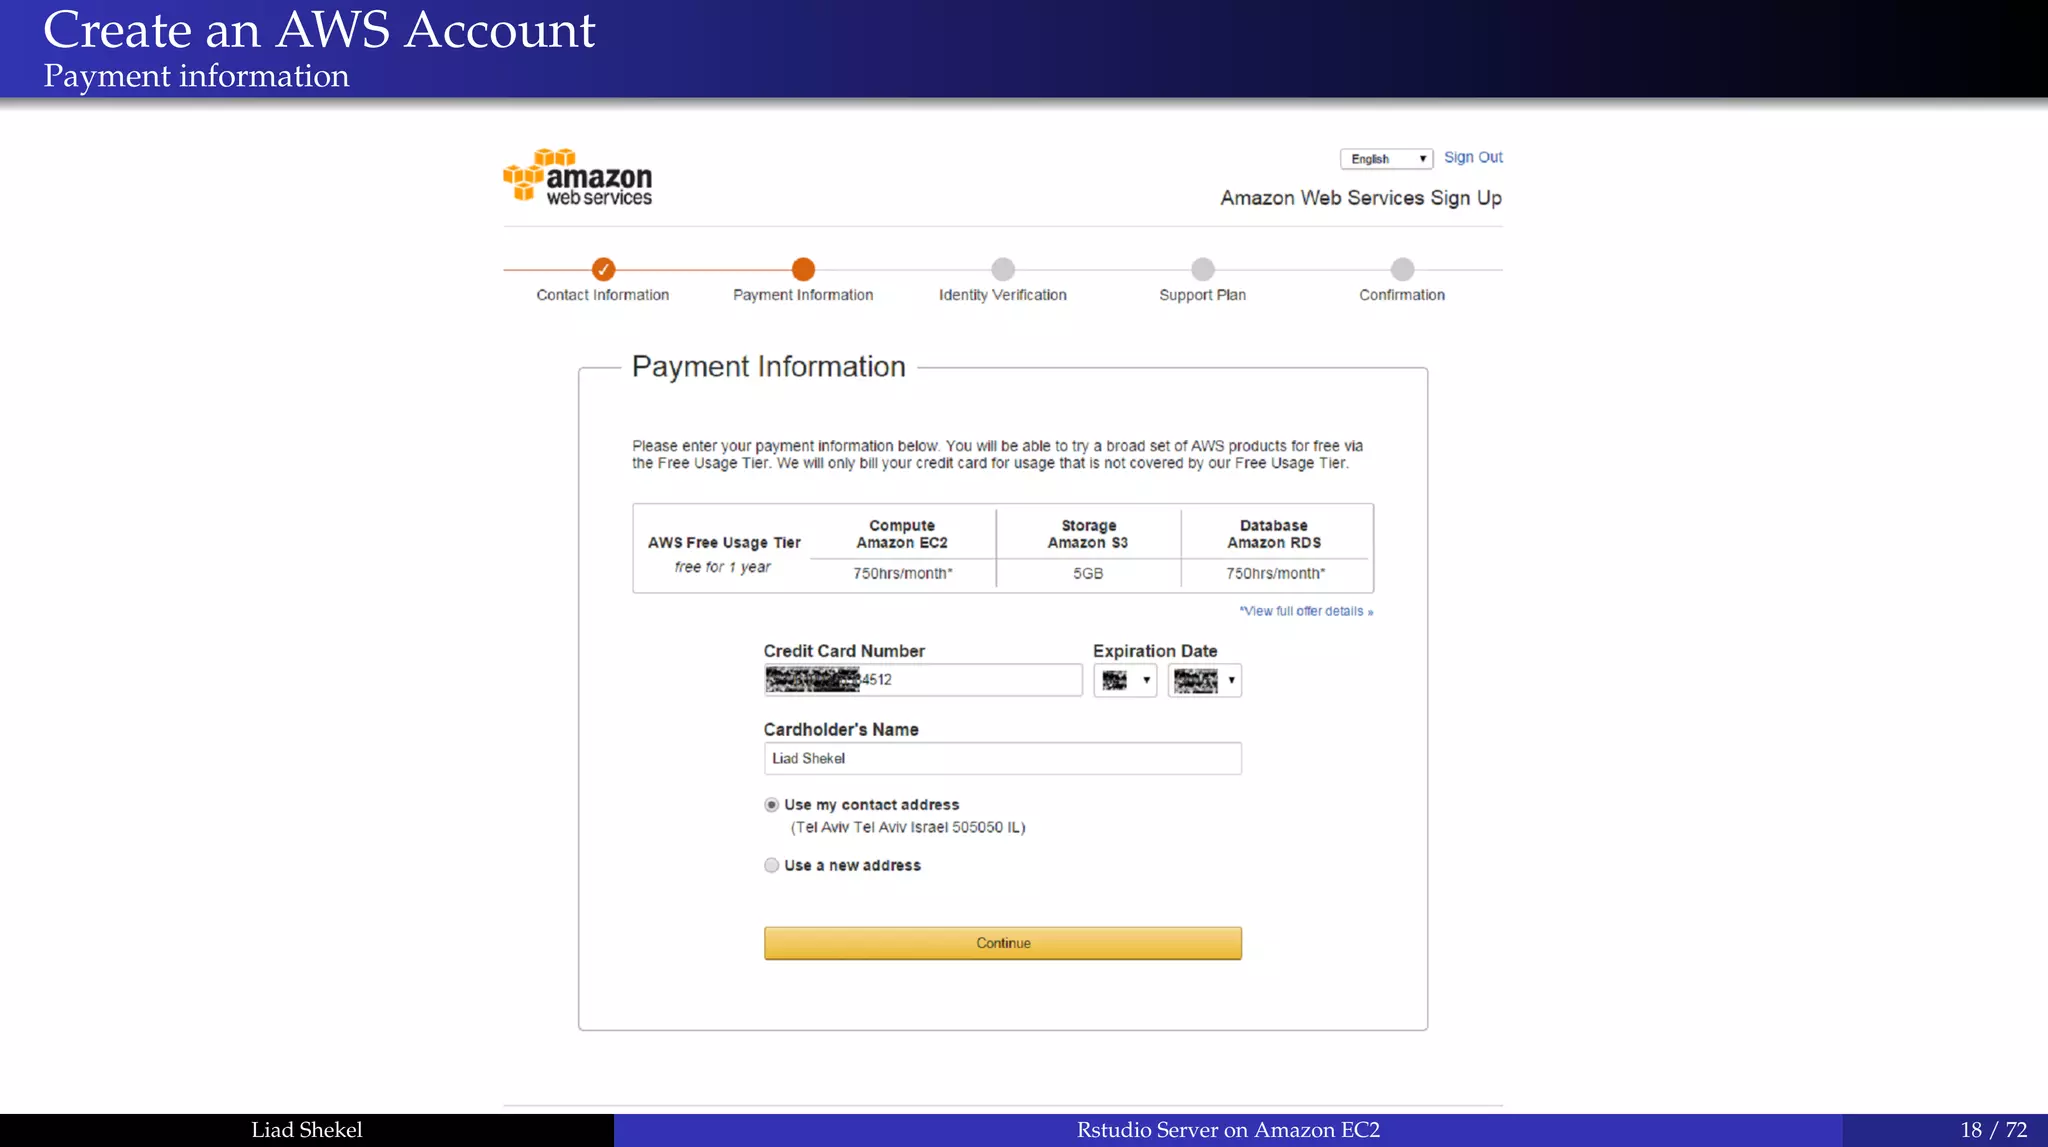The image size is (2048, 1147).
Task: Click the Support Plan step circle
Action: pyautogui.click(x=1203, y=269)
